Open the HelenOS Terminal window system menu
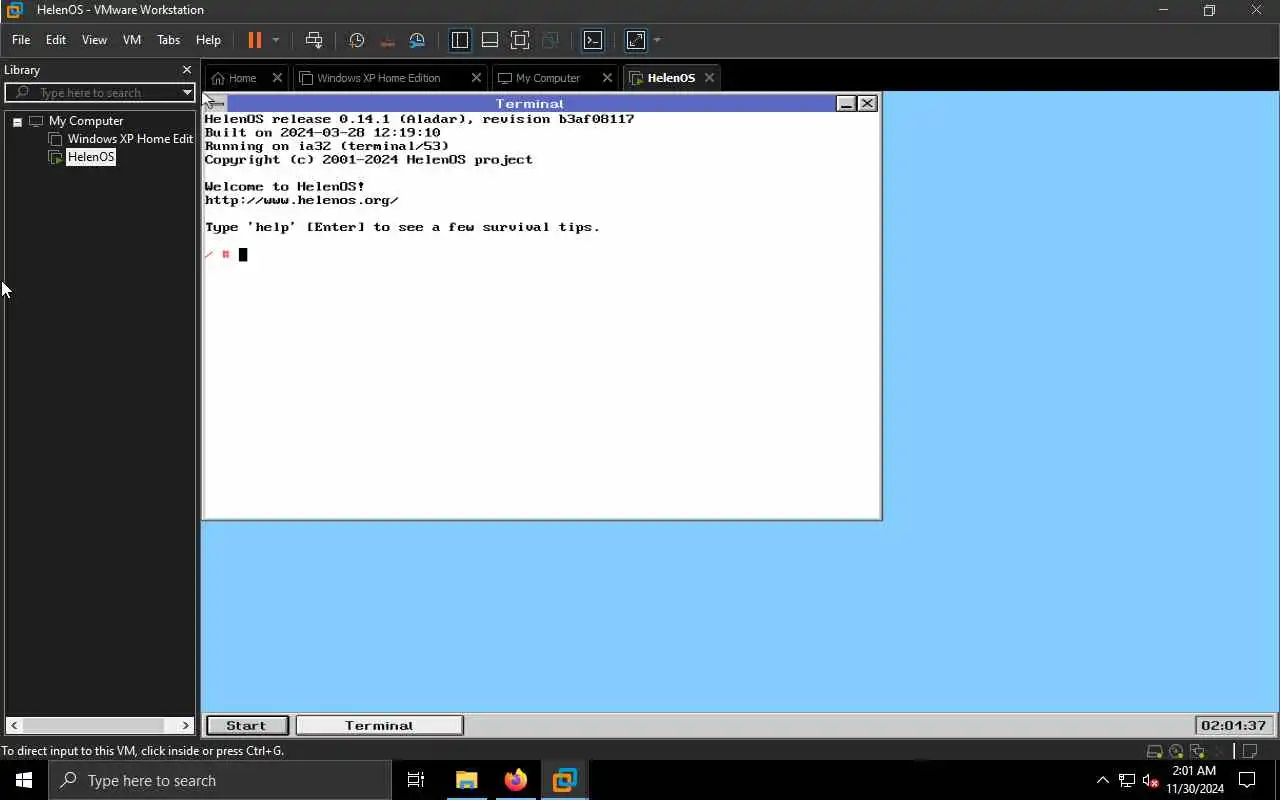The height and width of the screenshot is (800, 1280). (x=216, y=103)
